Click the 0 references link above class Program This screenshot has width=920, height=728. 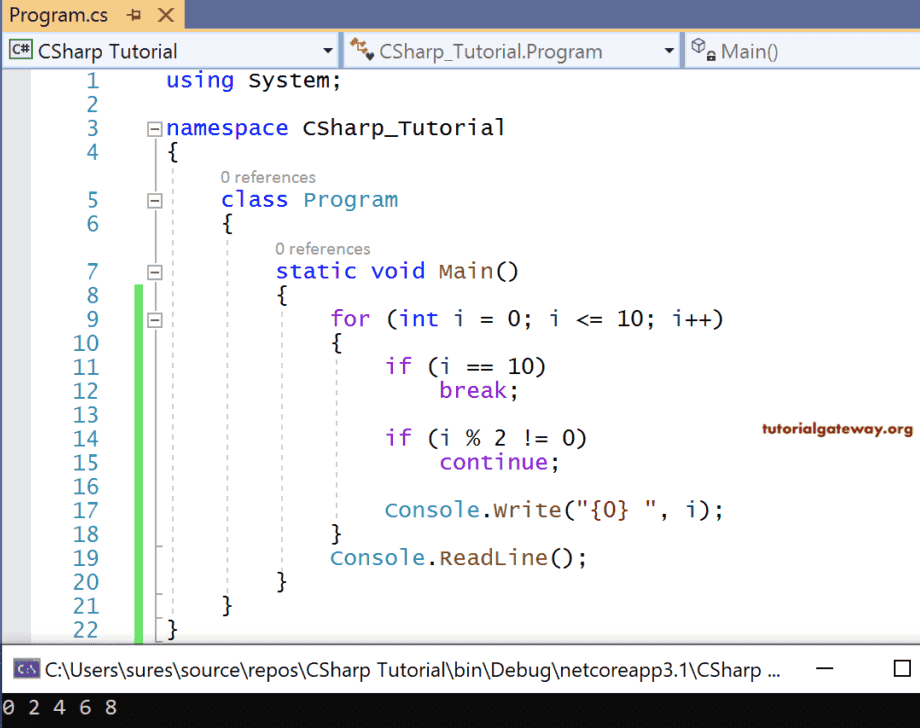click(268, 177)
